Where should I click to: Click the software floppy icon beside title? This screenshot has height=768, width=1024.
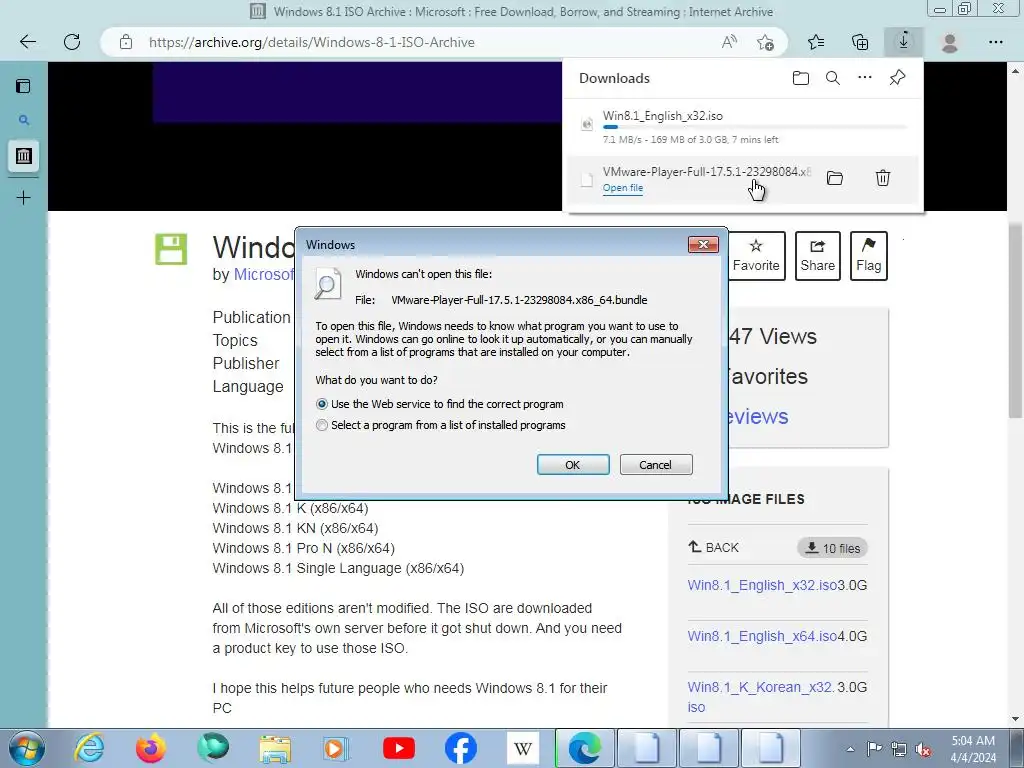coord(171,249)
